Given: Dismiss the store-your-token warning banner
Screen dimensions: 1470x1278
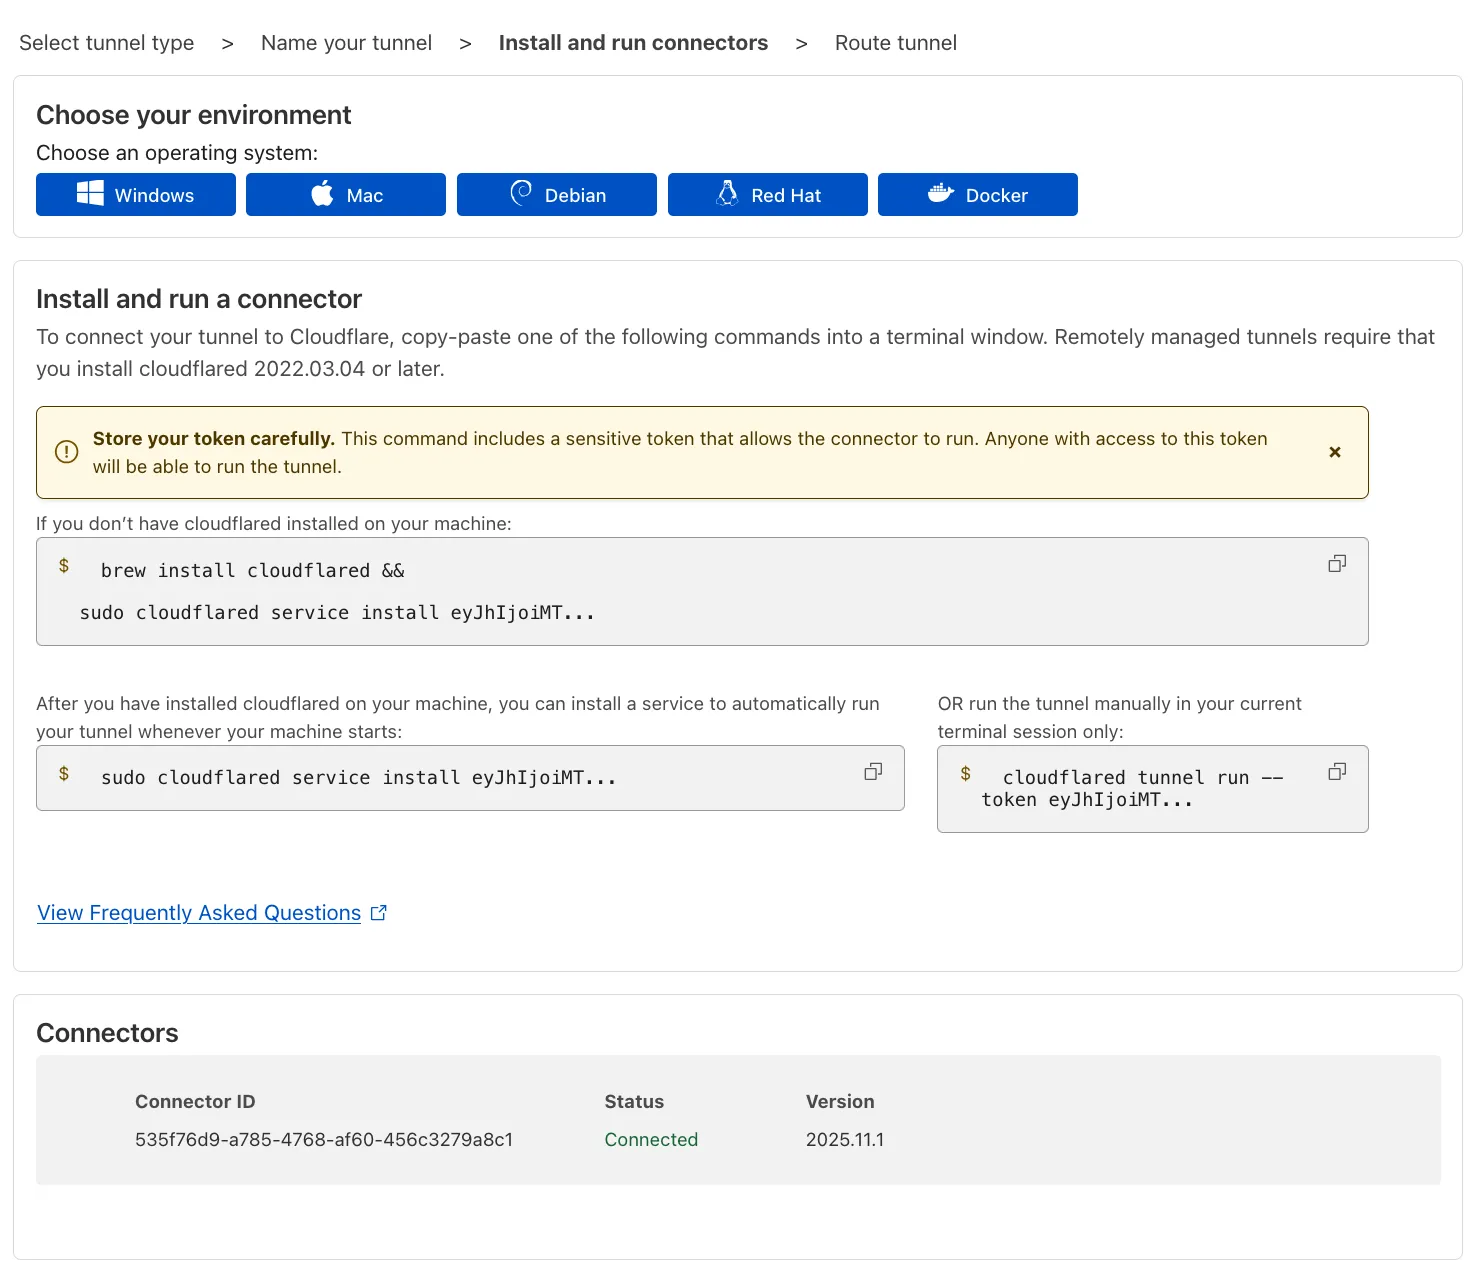Looking at the screenshot, I should click(x=1335, y=452).
